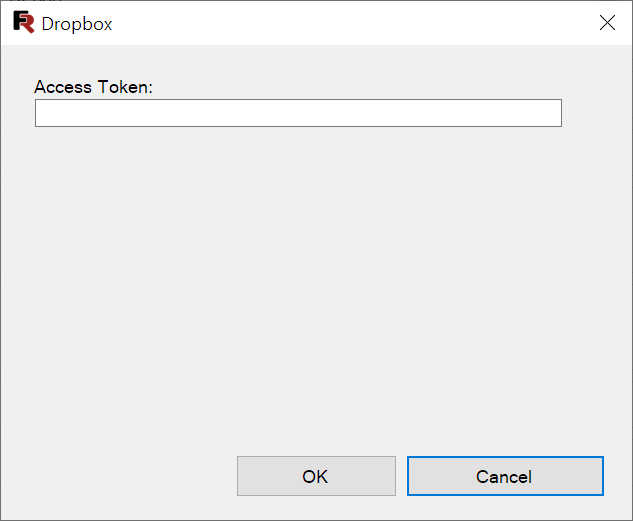Exit the Dropbox window via close icon

(607, 23)
